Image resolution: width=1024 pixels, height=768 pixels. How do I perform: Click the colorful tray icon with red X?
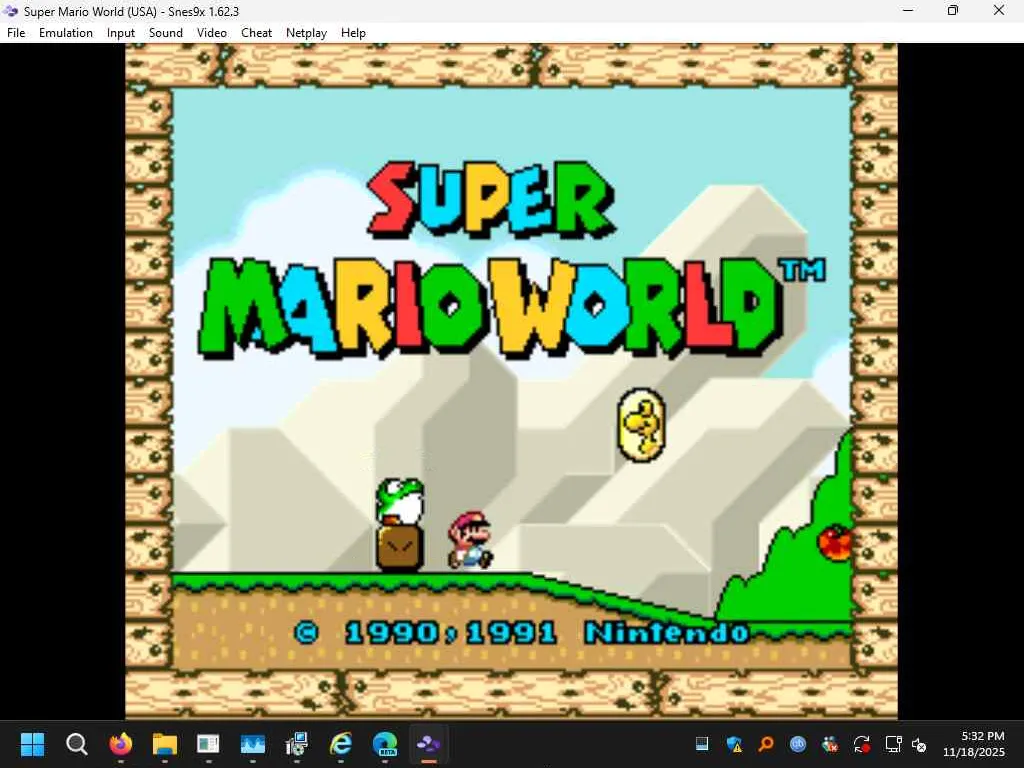coord(830,744)
